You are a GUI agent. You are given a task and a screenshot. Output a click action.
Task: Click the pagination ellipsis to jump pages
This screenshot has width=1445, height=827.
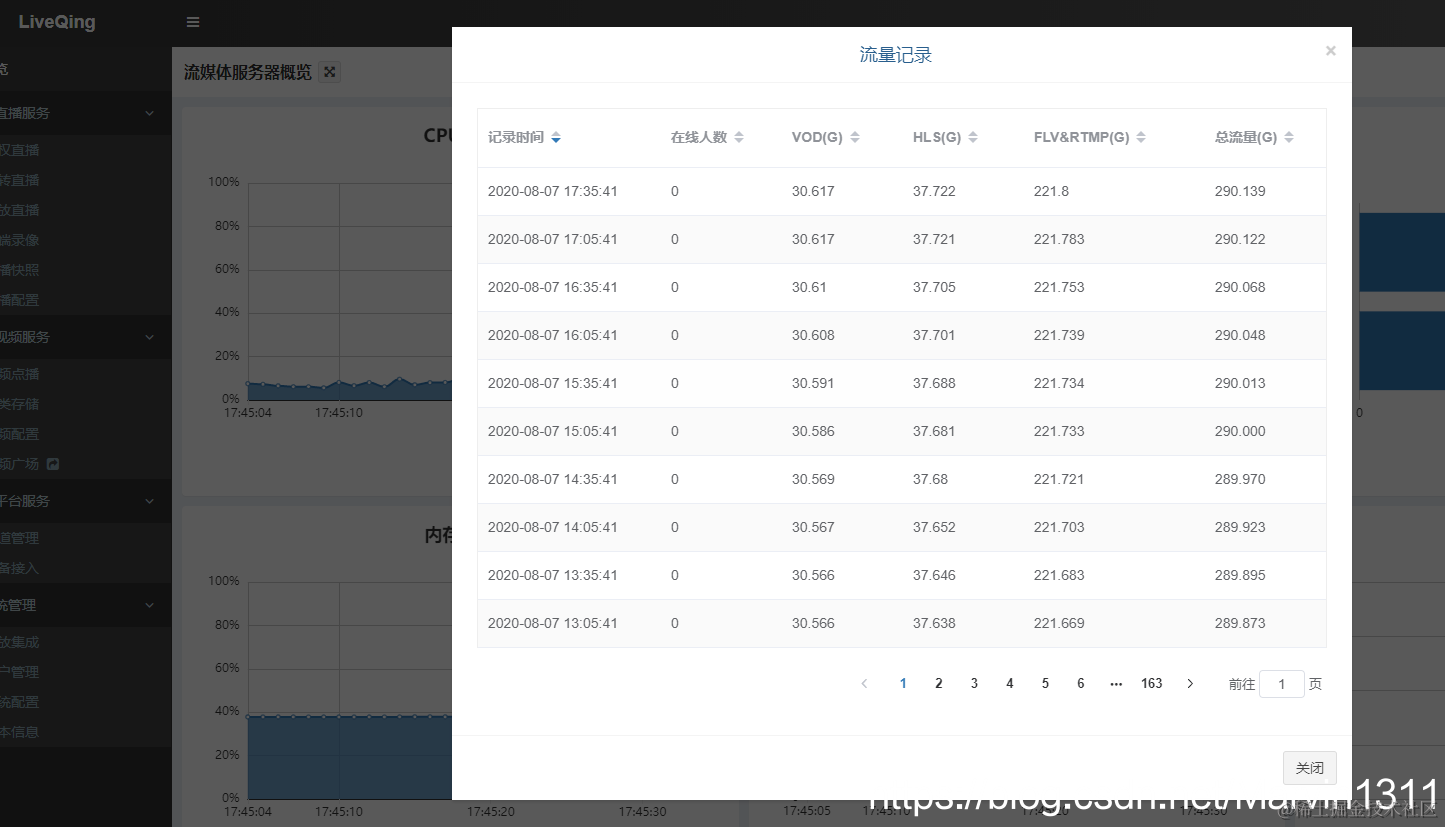click(x=1116, y=684)
